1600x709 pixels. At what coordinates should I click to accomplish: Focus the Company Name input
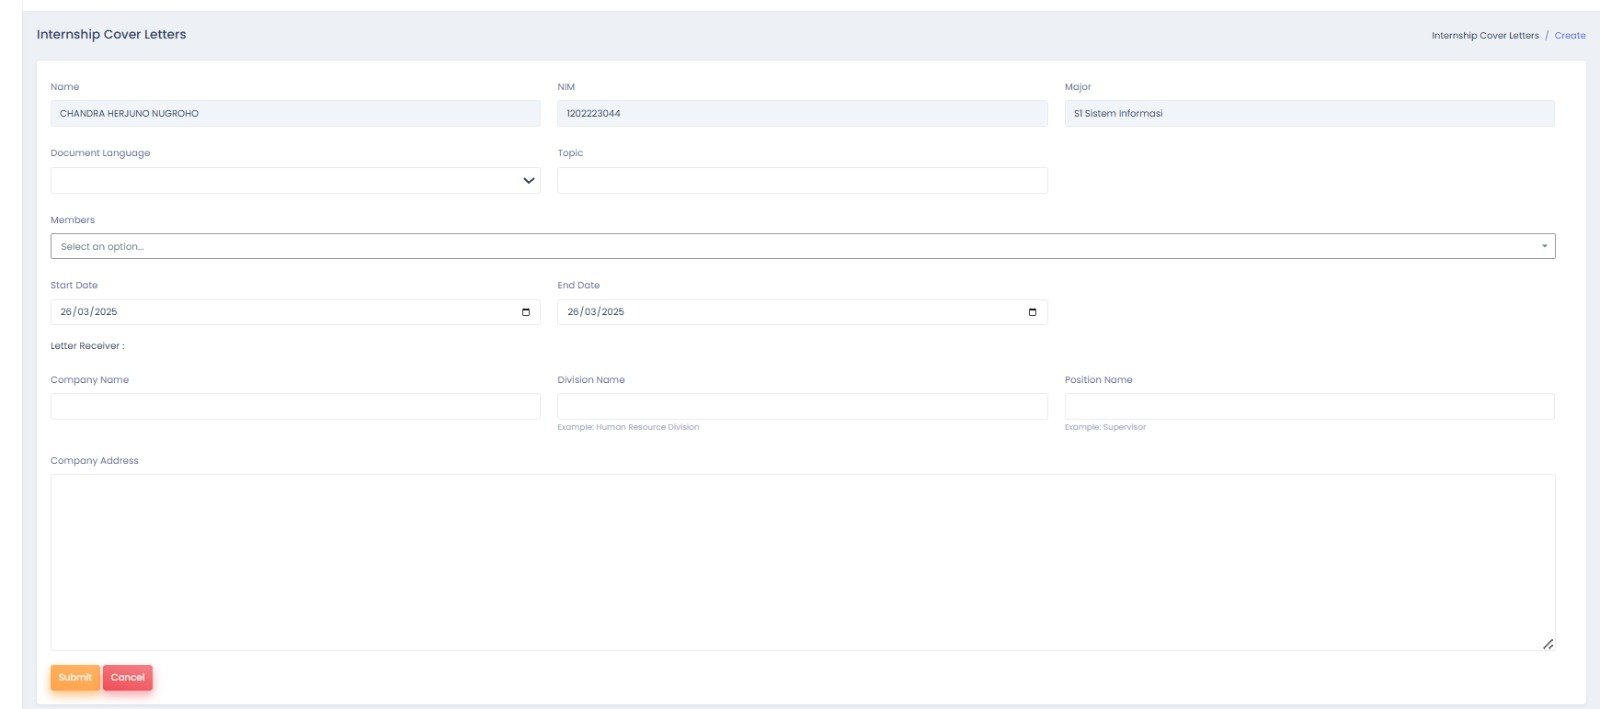[x=295, y=406]
